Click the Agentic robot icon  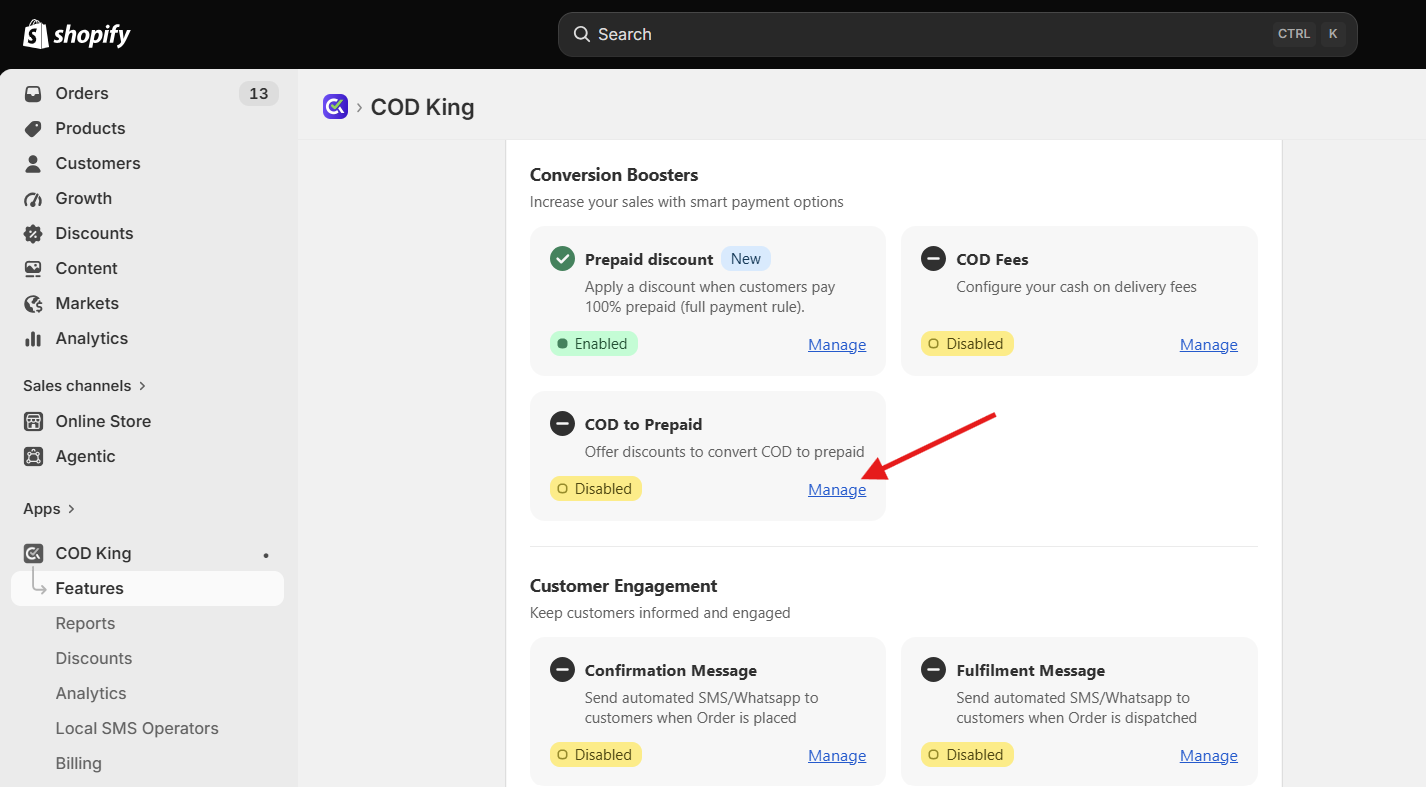(33, 456)
